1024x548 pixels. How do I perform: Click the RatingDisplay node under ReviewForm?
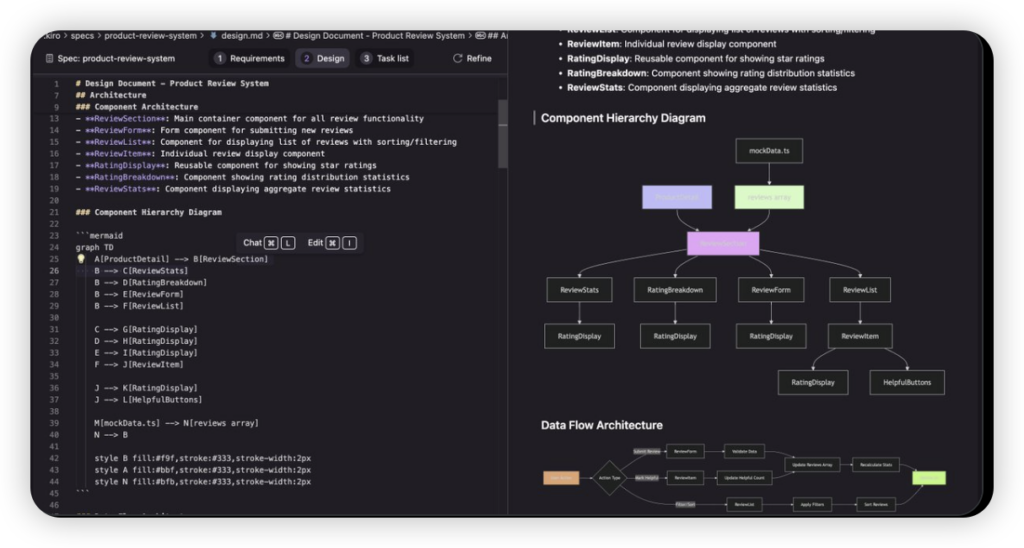[771, 336]
